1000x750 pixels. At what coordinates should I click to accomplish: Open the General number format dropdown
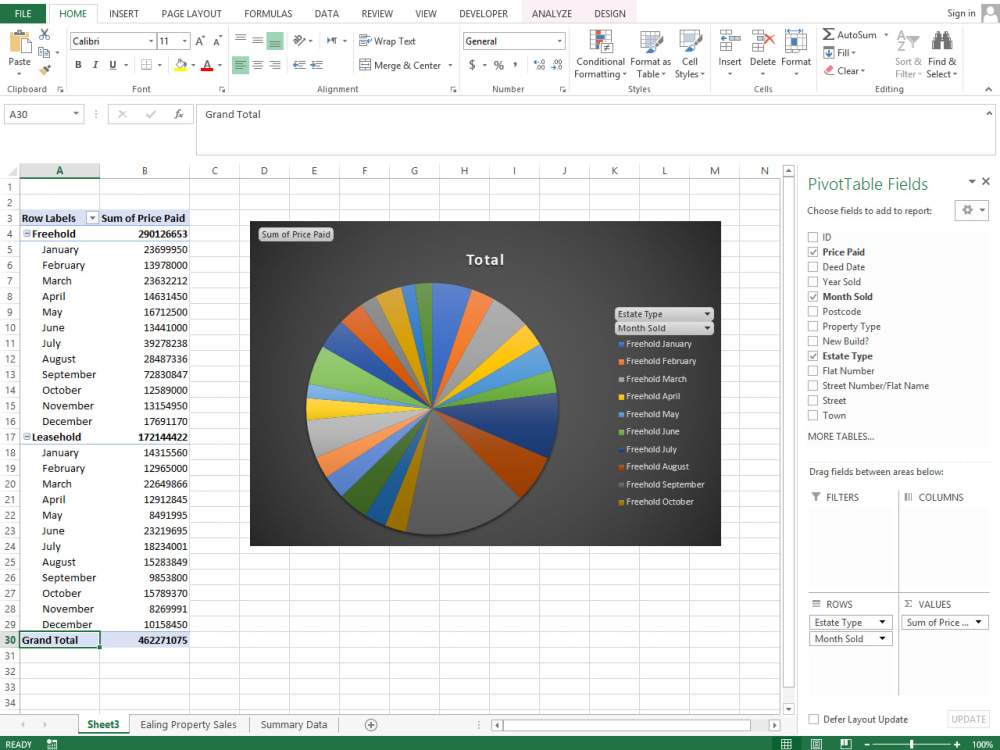point(559,41)
